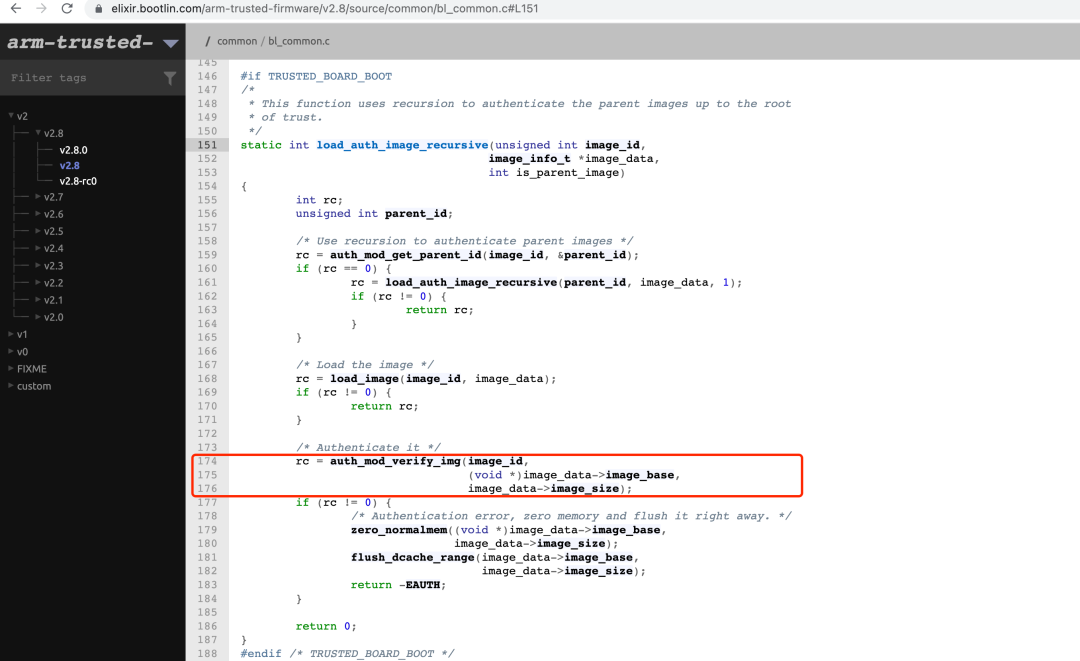
Task: Click TRUSTED_BOARD_BOOT text on line 146
Action: [x=330, y=76]
